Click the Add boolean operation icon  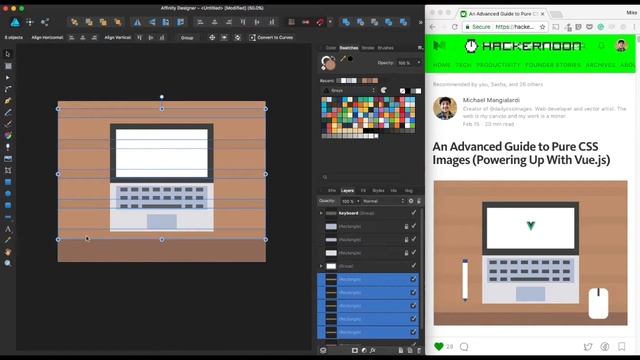click(x=346, y=22)
